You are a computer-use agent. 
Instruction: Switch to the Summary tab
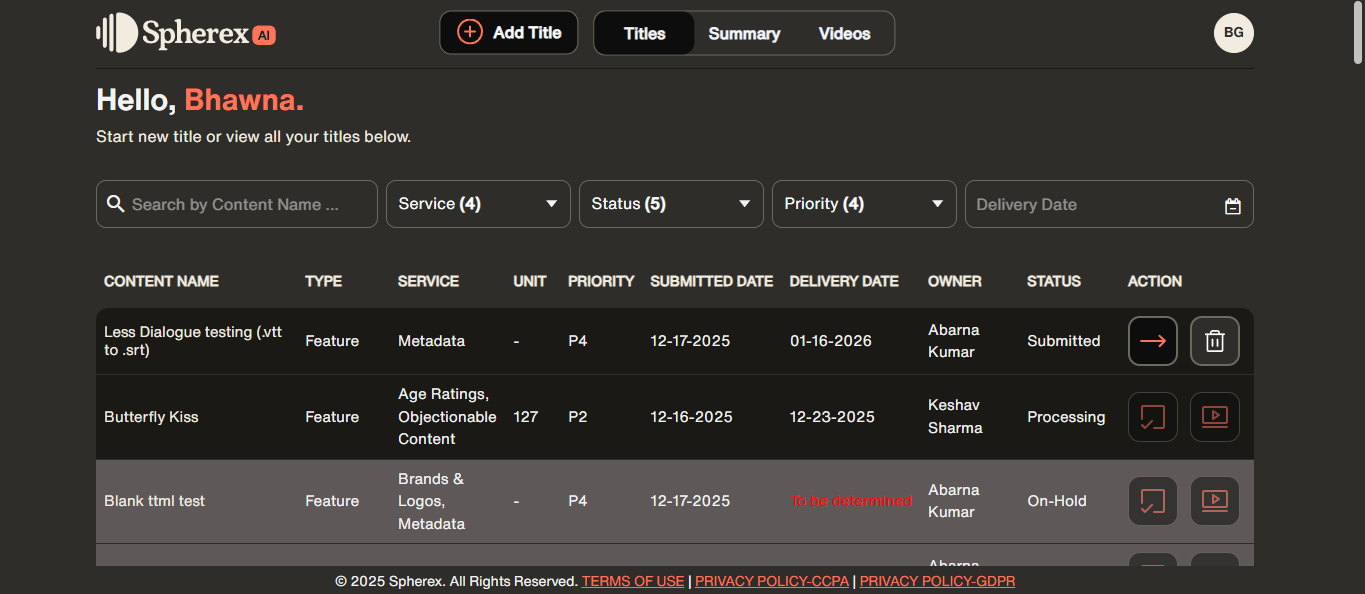(x=744, y=34)
